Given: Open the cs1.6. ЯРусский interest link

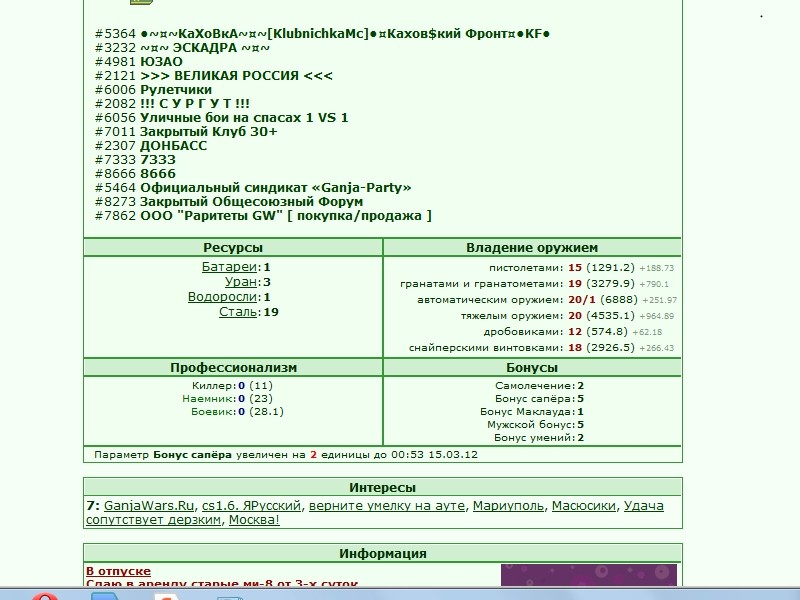Looking at the screenshot, I should [252, 506].
